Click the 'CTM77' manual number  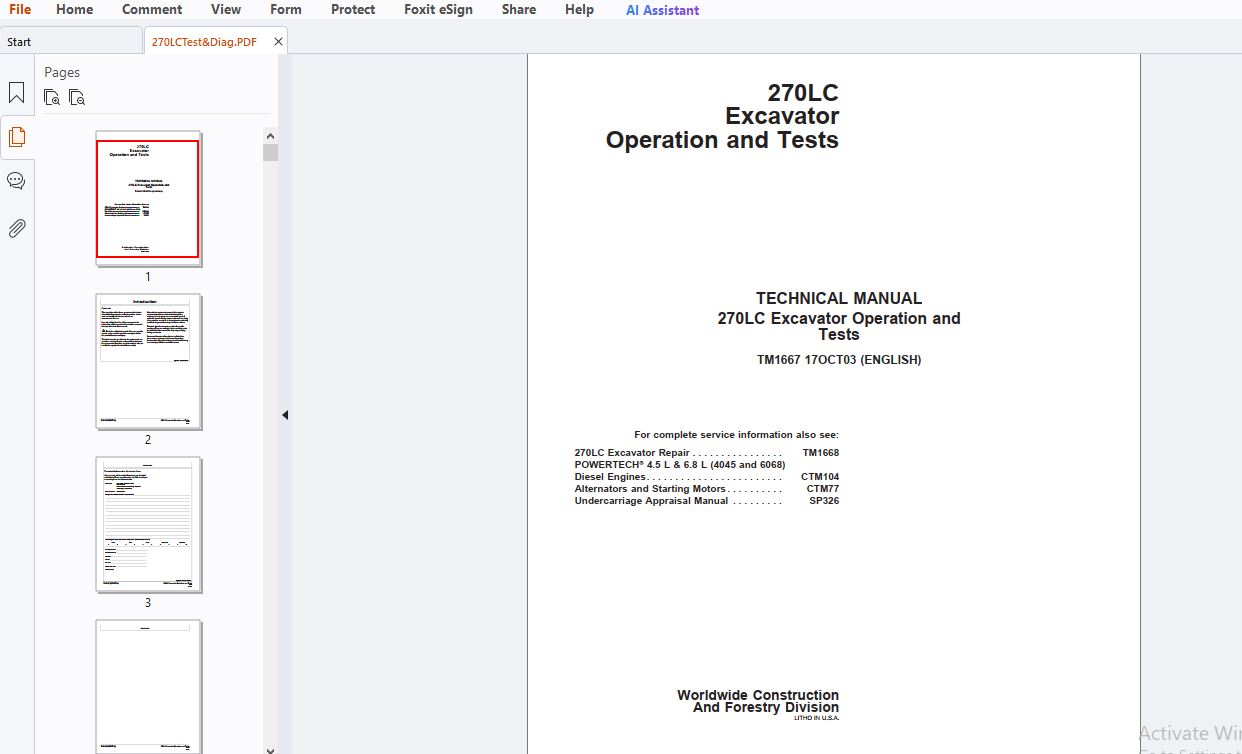tap(823, 489)
